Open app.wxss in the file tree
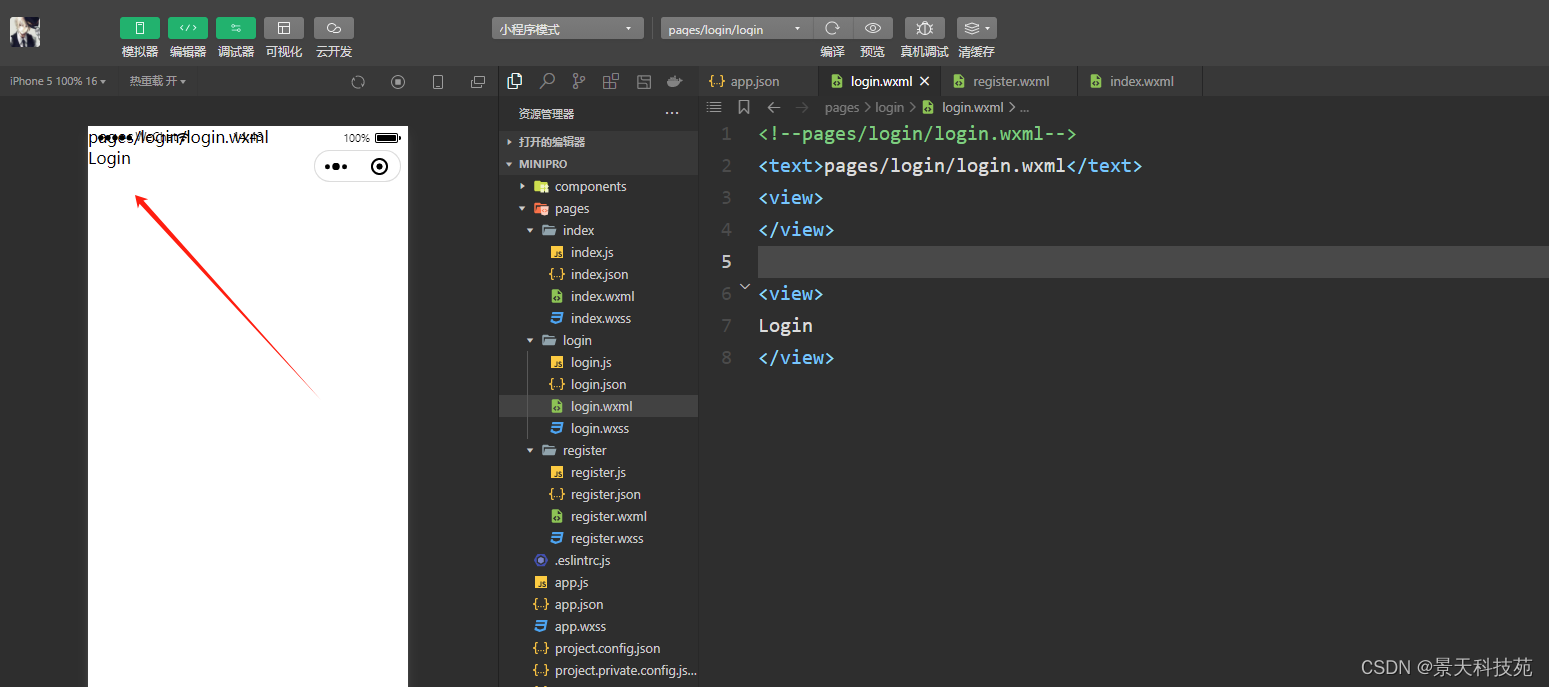This screenshot has width=1549, height=687. point(598,626)
